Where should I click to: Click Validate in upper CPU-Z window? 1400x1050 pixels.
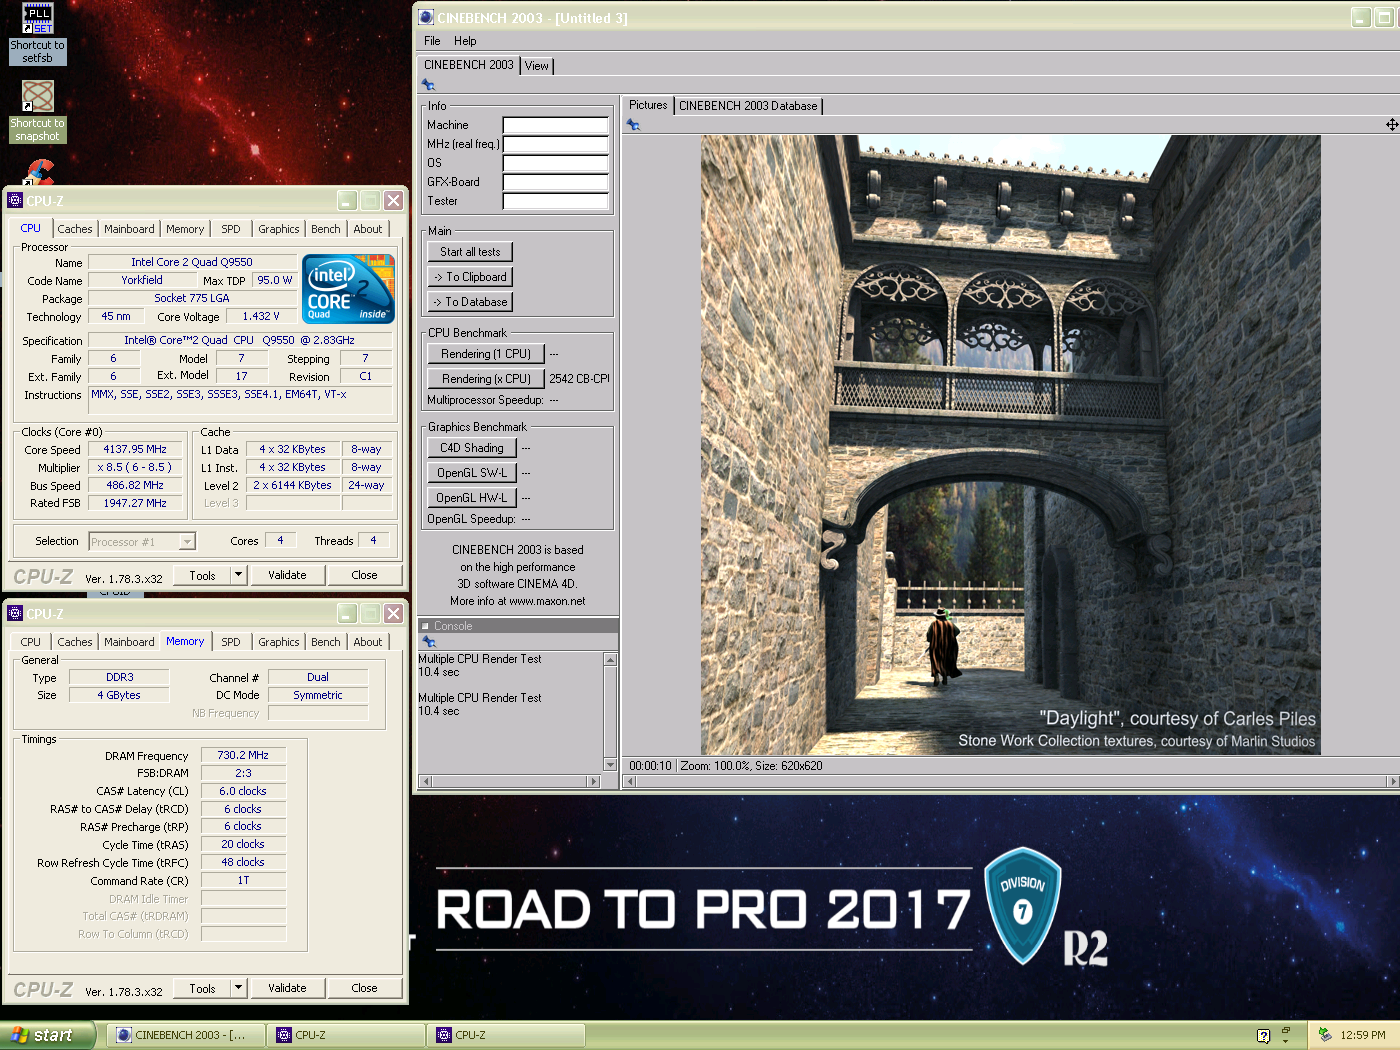point(287,575)
